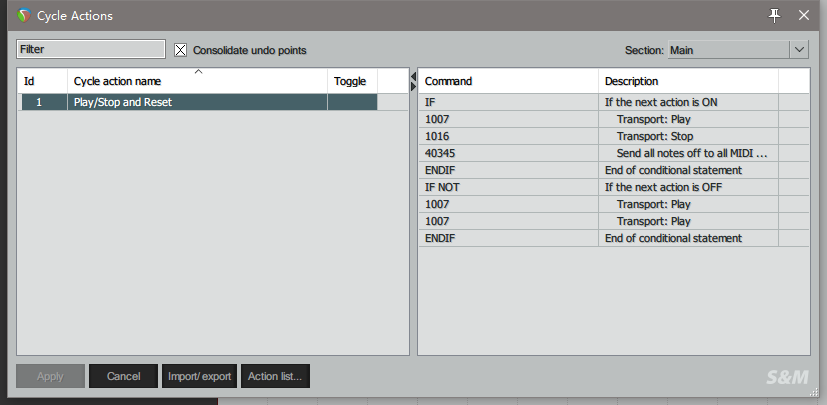Select the 1016 Transport: Stop command row
Screen dimensions: 827x405
coord(613,137)
